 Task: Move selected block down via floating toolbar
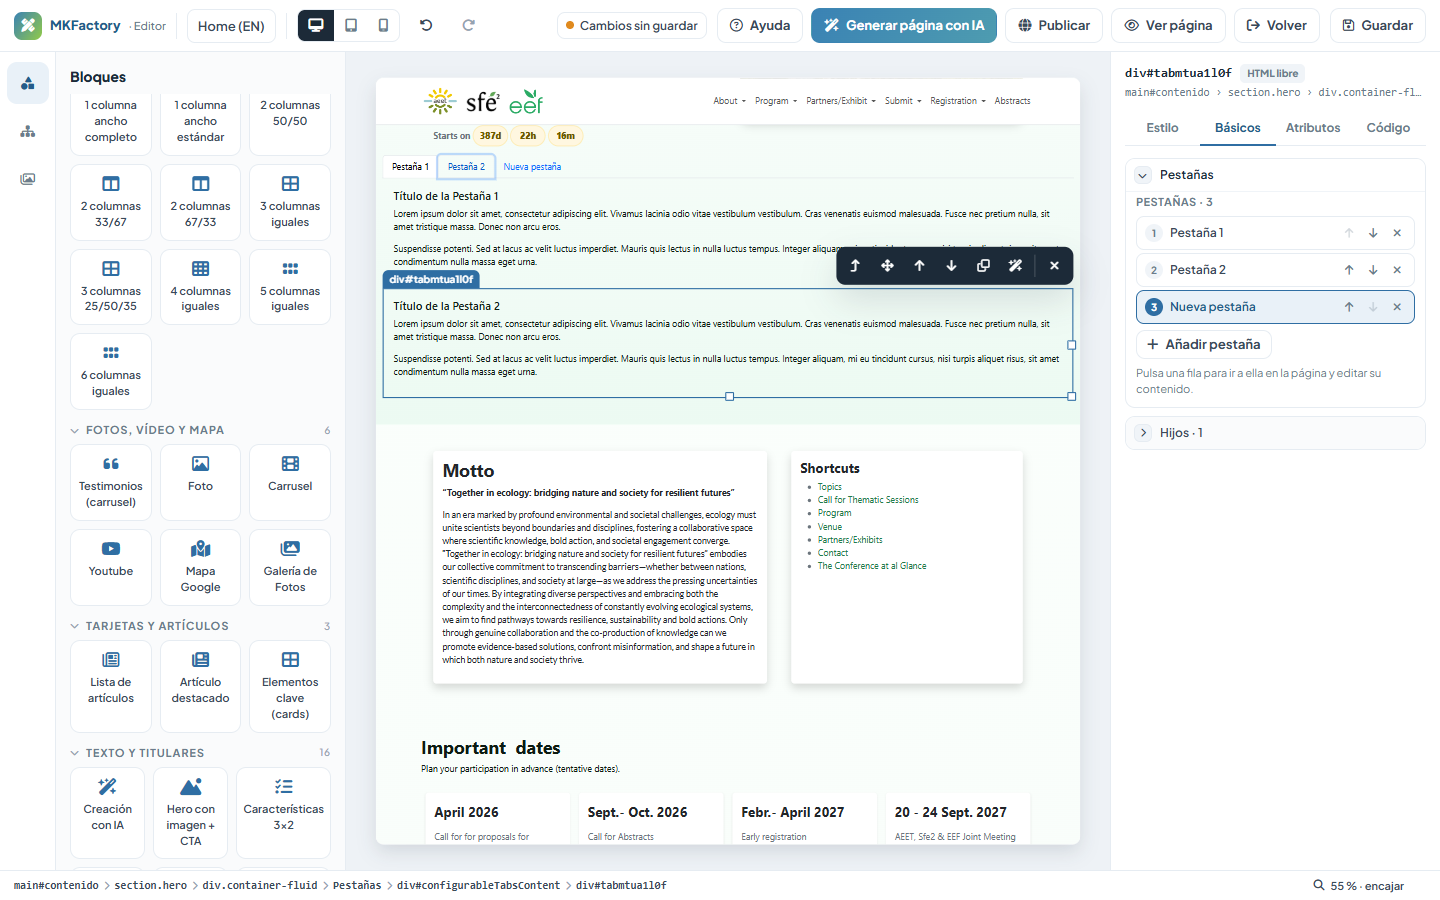point(951,266)
